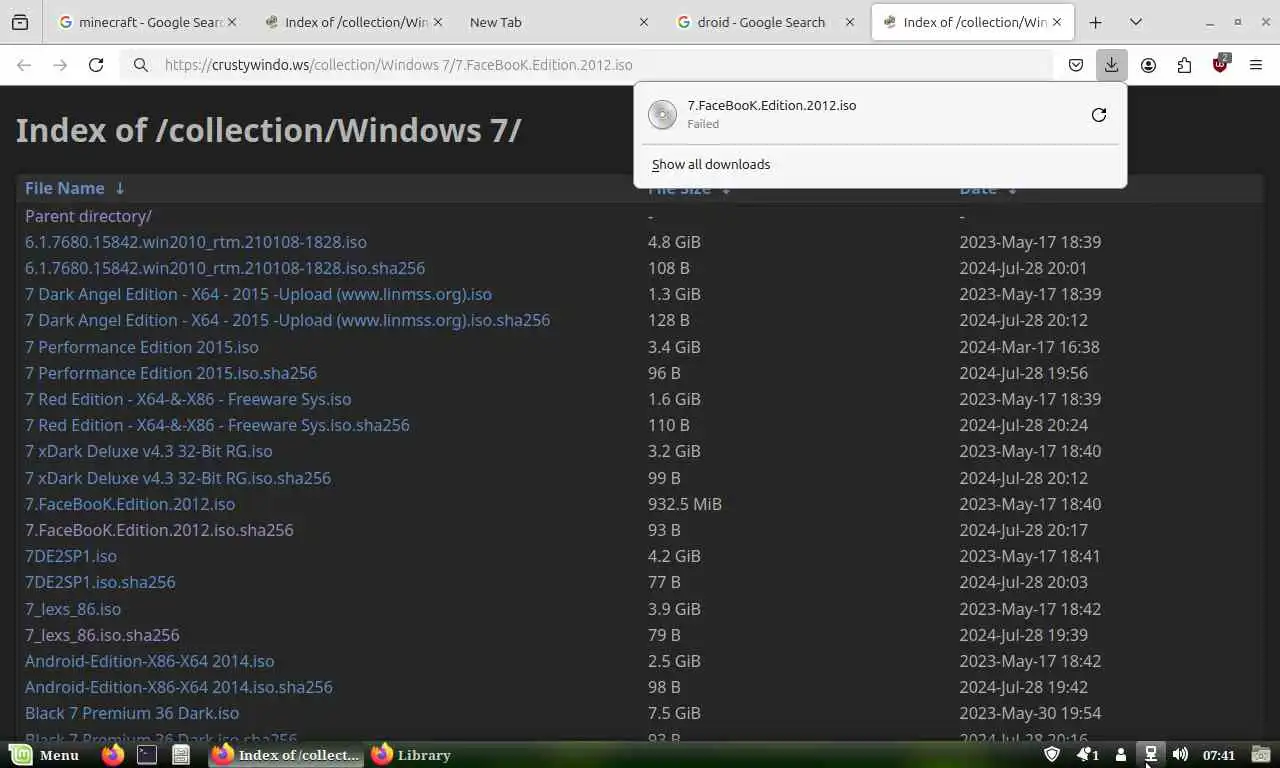Open 6.1.7680.15842.win2010_rtm.210108-1828.iso link
The height and width of the screenshot is (768, 1280).
(196, 242)
